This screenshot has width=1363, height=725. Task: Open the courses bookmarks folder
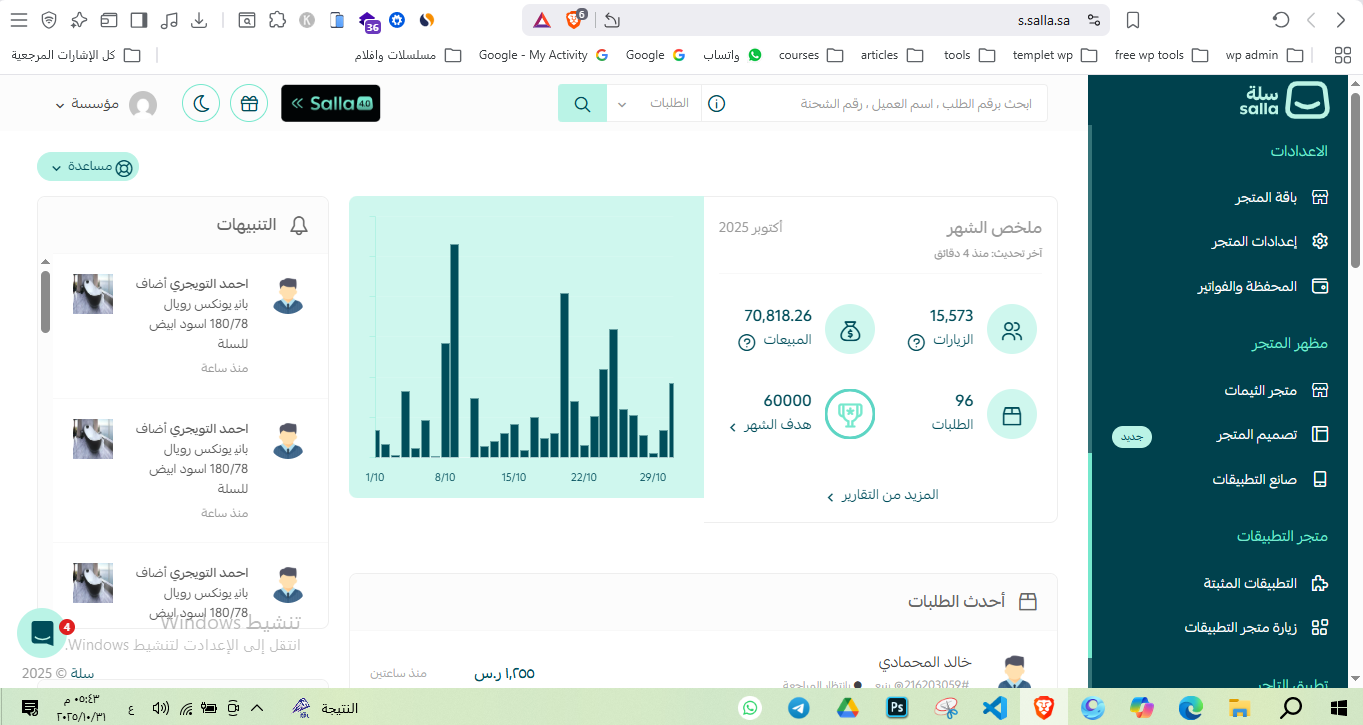pyautogui.click(x=811, y=55)
